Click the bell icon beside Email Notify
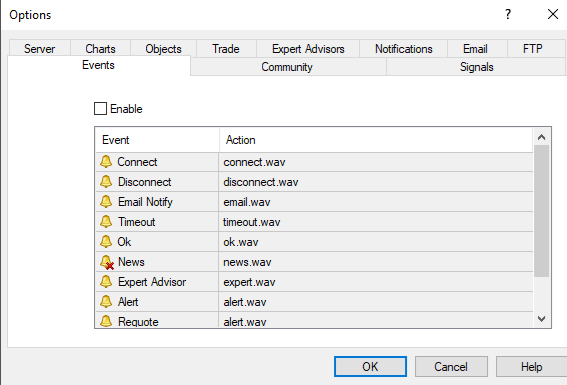The width and height of the screenshot is (567, 385). [106, 202]
